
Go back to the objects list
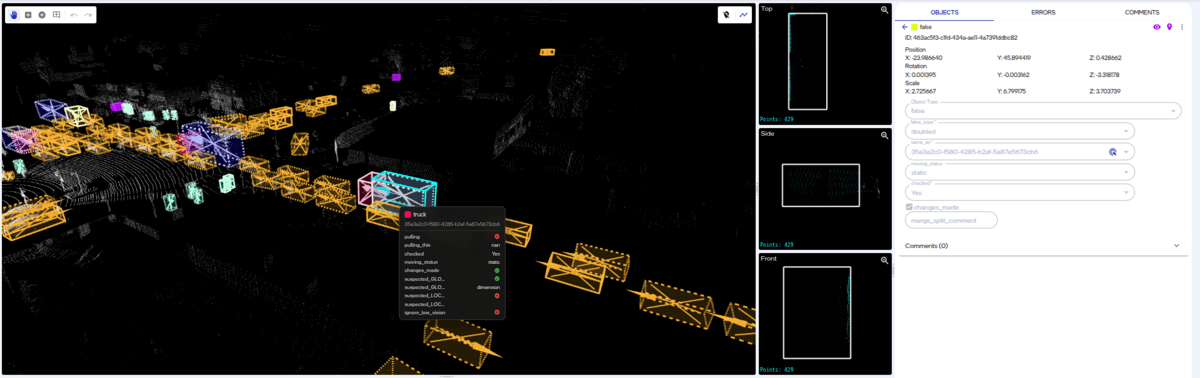pyautogui.click(x=904, y=27)
